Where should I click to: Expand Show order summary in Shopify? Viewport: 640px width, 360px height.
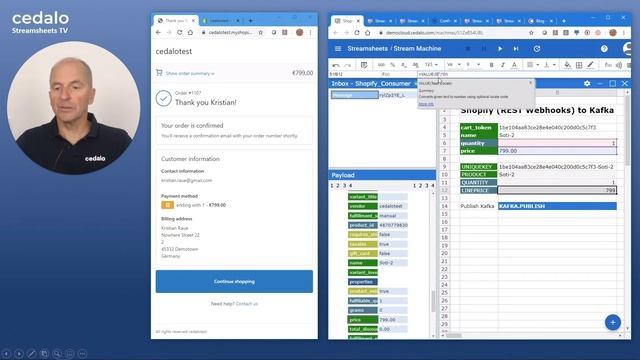pyautogui.click(x=190, y=73)
